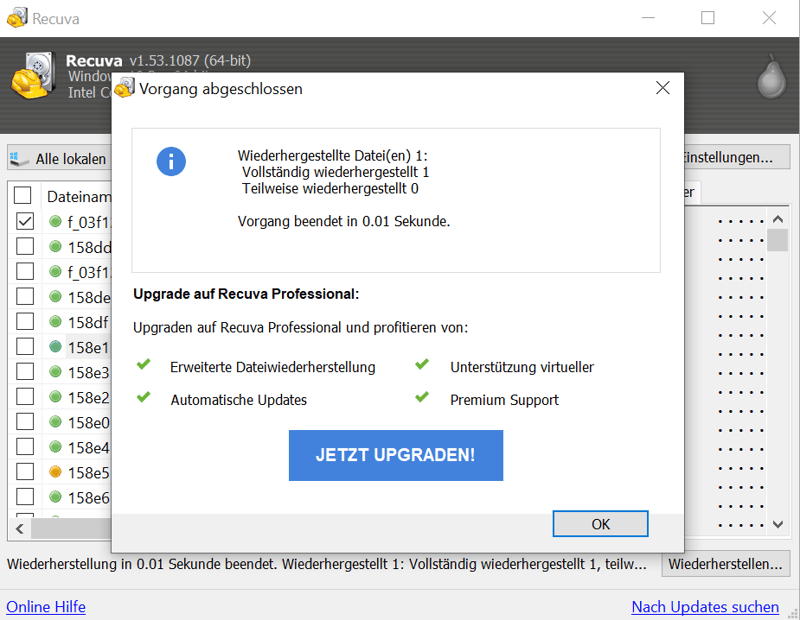The width and height of the screenshot is (800, 620).
Task: Check the box for the unchecked f_03f1 file
Action: (25, 271)
